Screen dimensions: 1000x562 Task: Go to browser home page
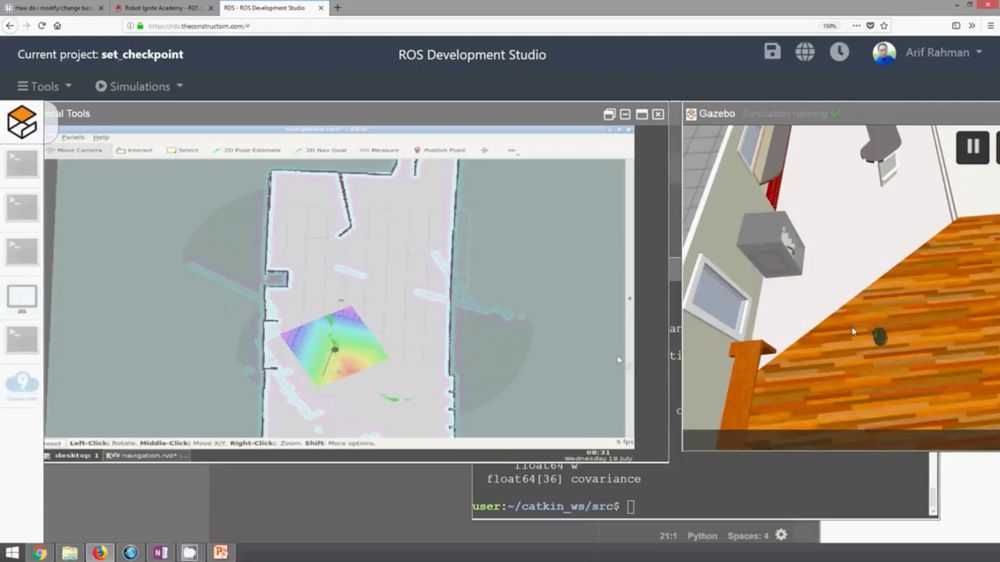(57, 26)
